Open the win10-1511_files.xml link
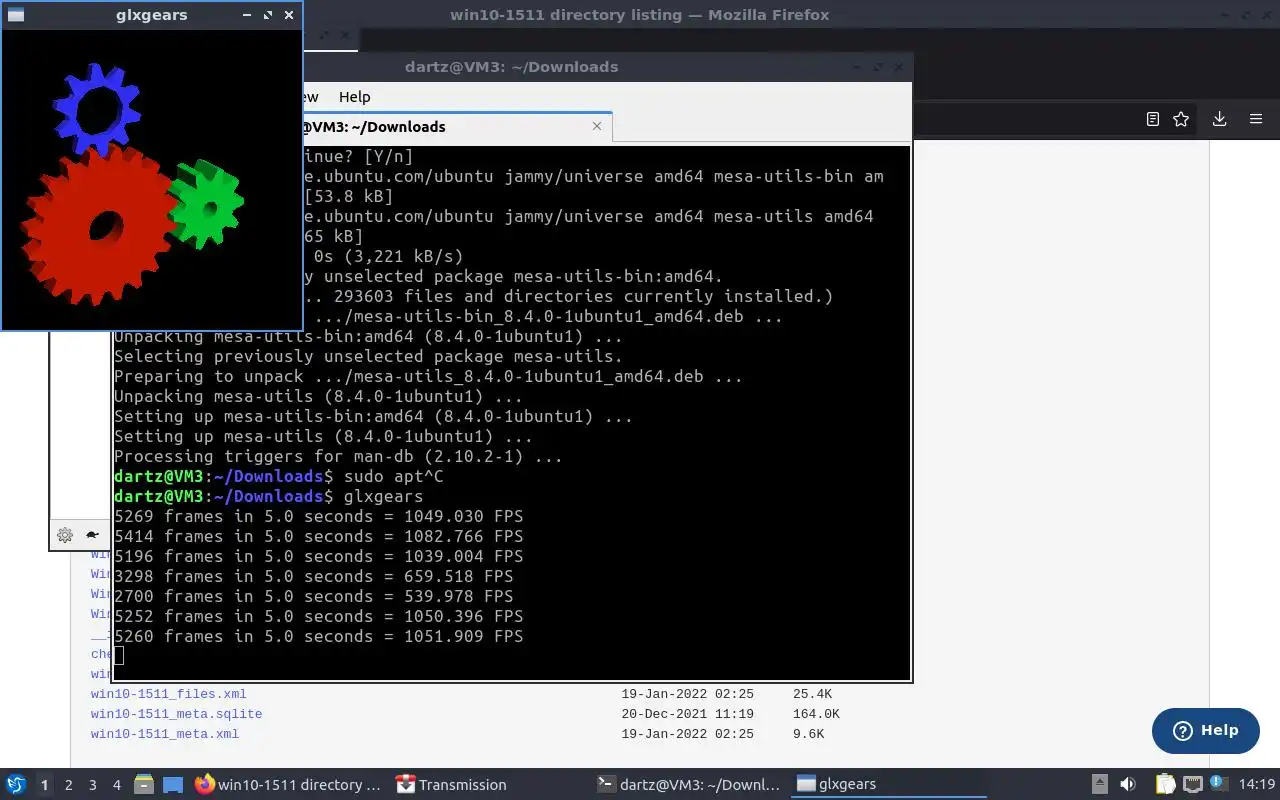1280x800 pixels. (168, 694)
